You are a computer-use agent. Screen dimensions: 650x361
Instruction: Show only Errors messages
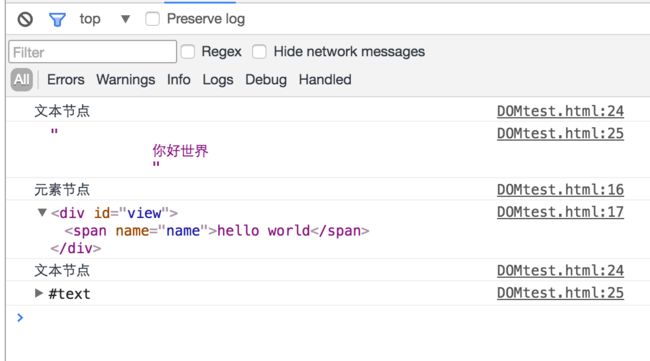click(x=65, y=80)
